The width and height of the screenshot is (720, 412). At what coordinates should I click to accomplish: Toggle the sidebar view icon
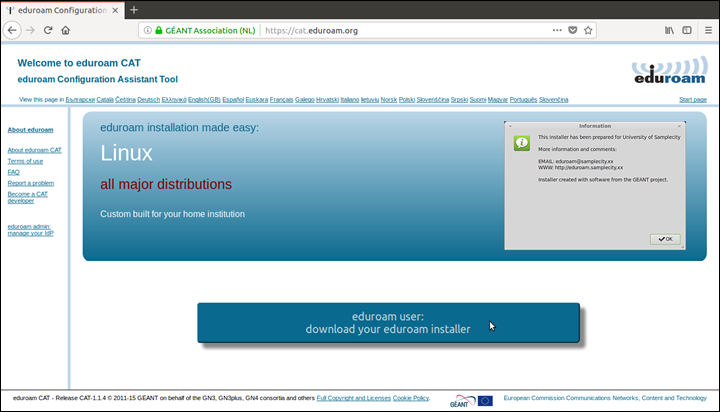tap(687, 30)
